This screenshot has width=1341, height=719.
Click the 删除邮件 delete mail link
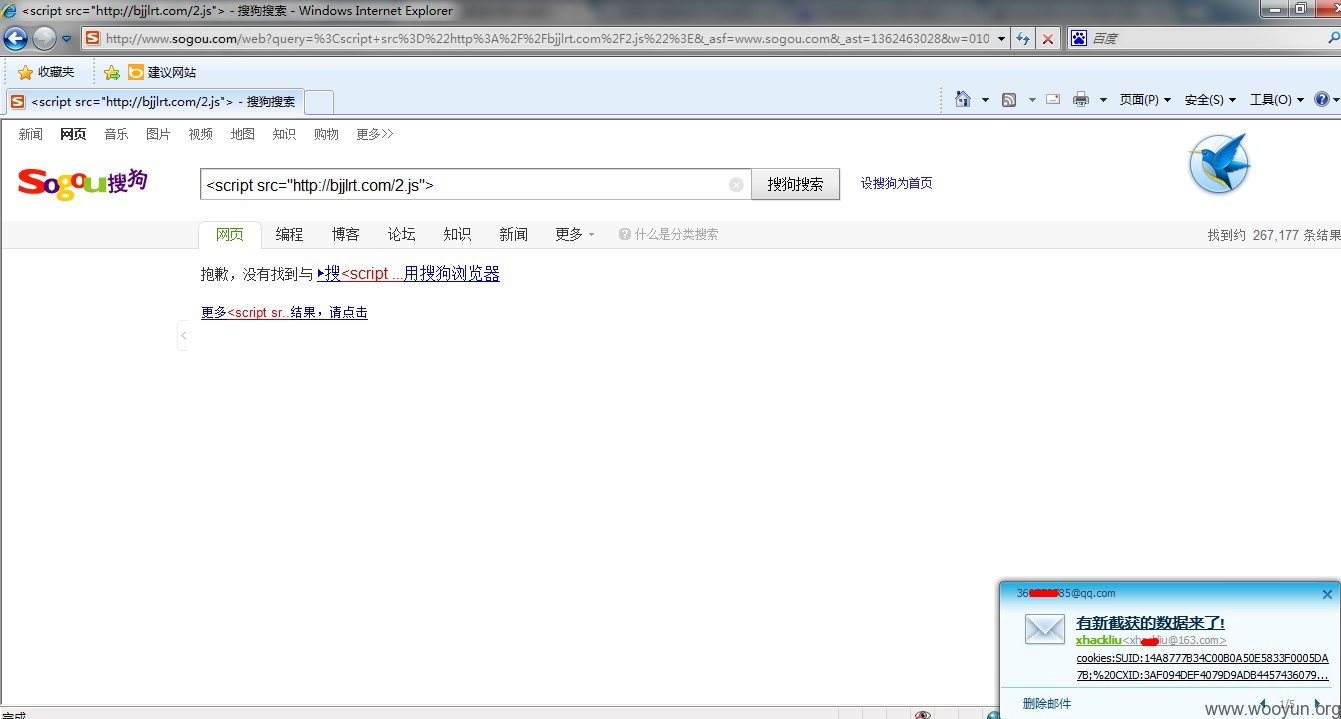pyautogui.click(x=1046, y=703)
